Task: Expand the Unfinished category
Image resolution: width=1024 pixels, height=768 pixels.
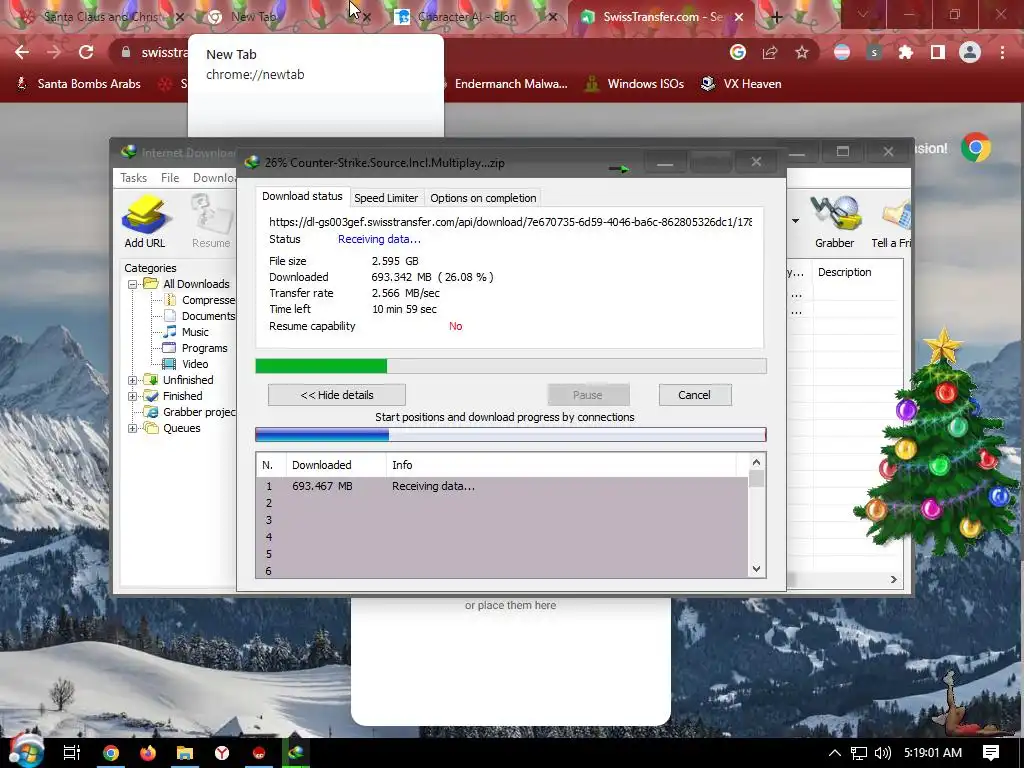Action: pos(133,380)
